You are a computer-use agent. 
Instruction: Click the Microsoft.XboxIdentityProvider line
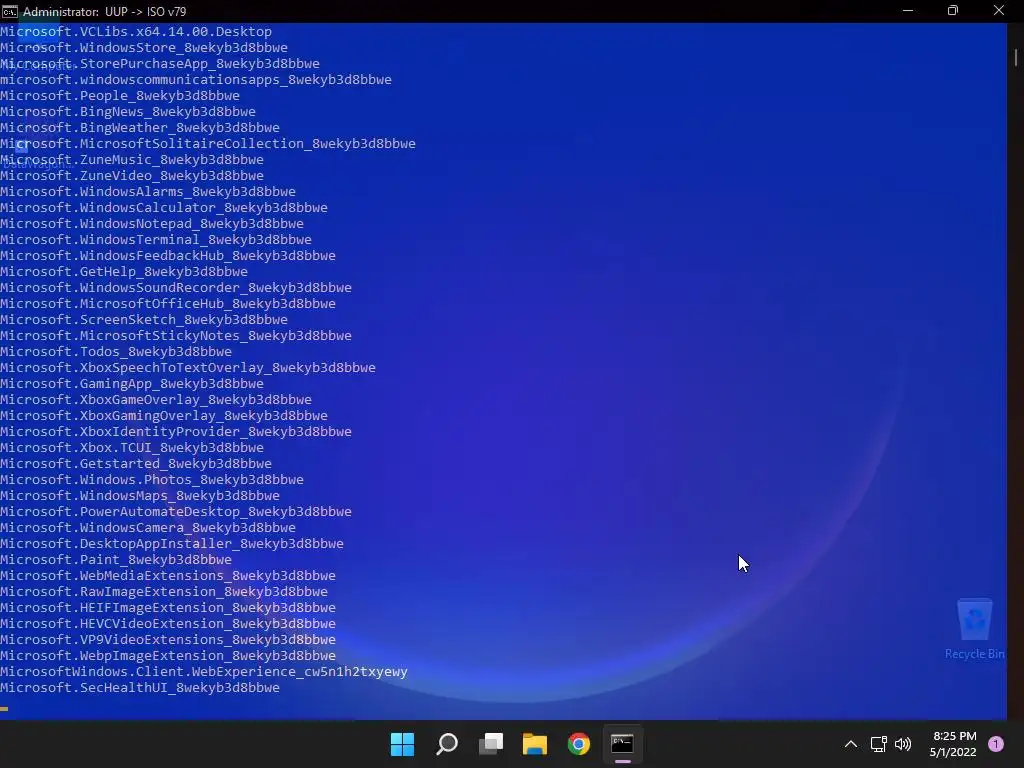click(x=176, y=432)
